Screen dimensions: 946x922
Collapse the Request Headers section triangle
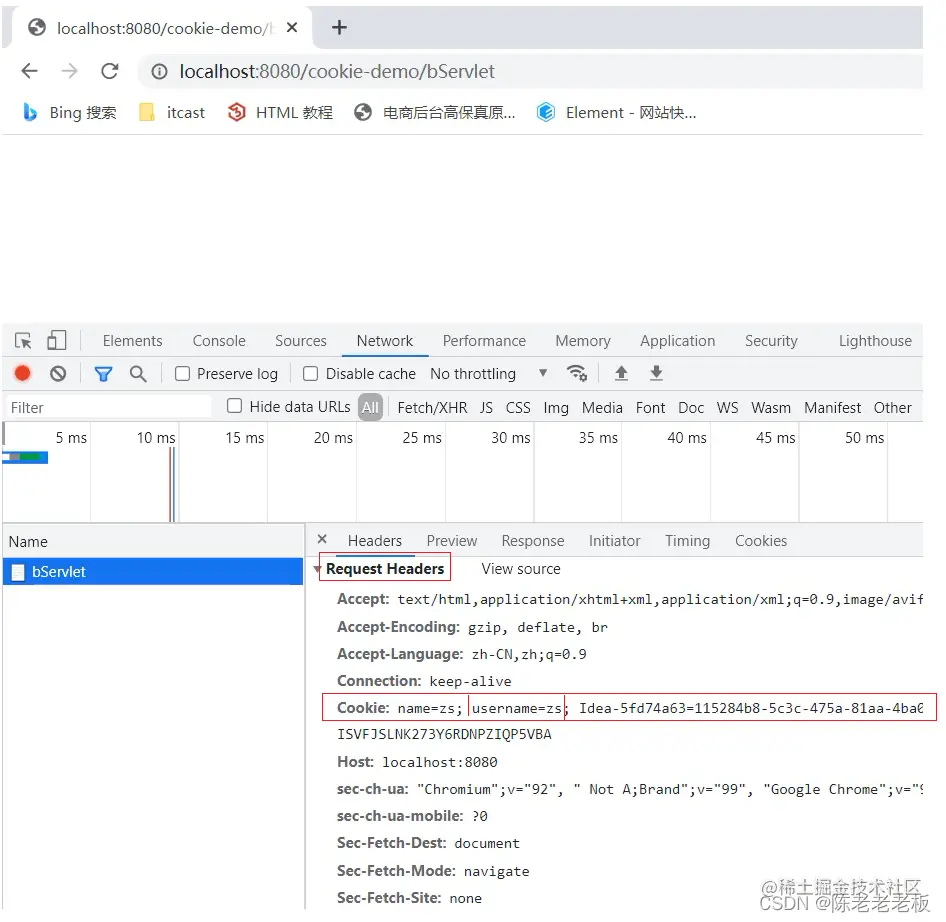[317, 569]
